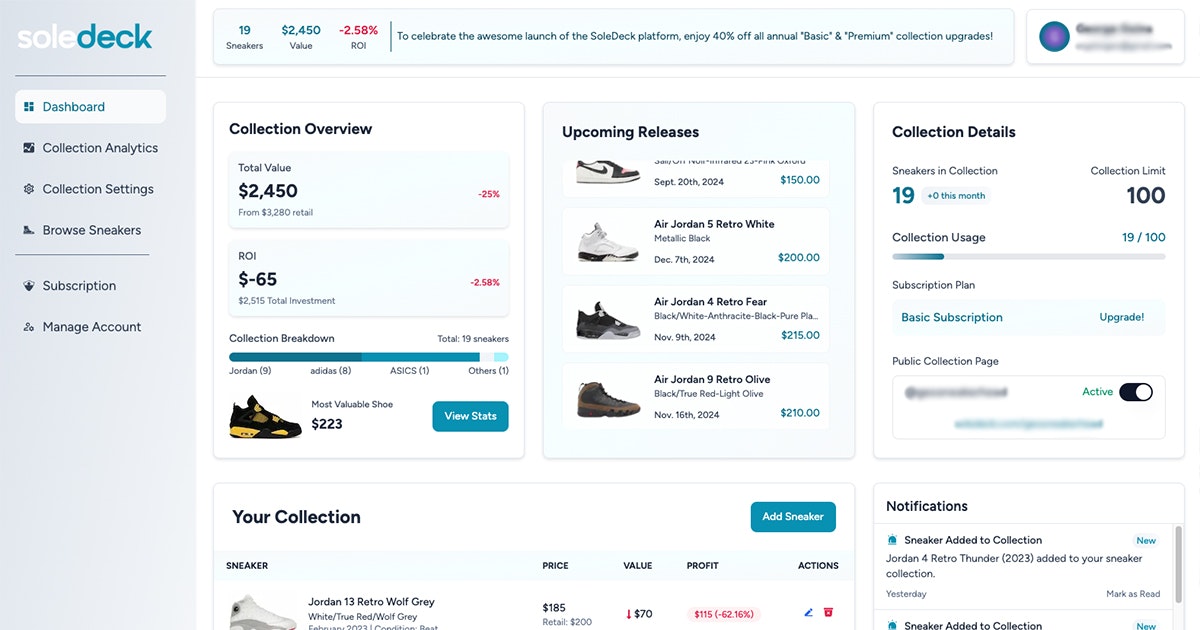The height and width of the screenshot is (630, 1200).
Task: Click the Subscription icon in the sidebar
Action: pos(29,286)
